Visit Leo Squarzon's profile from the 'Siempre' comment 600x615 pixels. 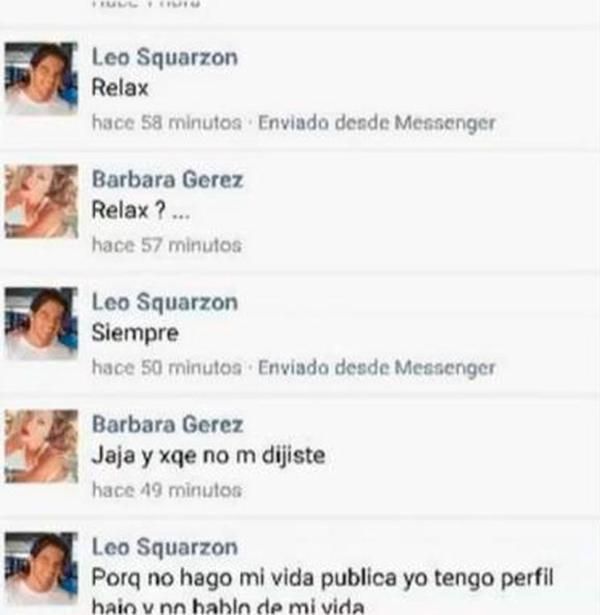(165, 303)
